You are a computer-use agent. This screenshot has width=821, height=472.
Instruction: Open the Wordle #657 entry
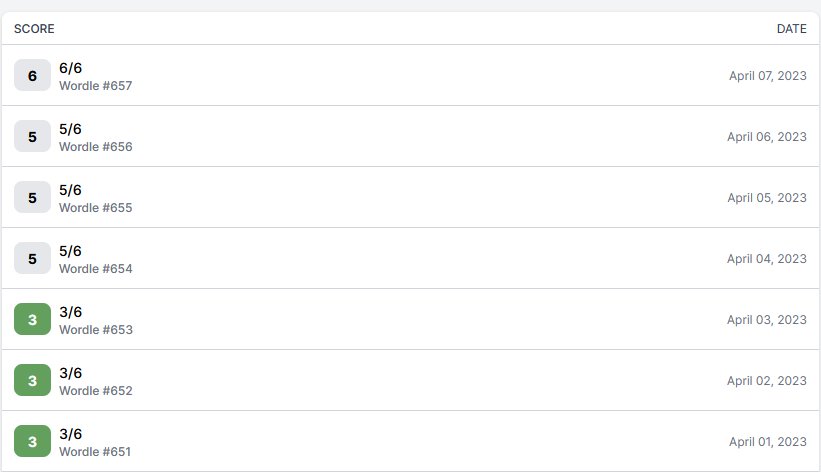410,75
